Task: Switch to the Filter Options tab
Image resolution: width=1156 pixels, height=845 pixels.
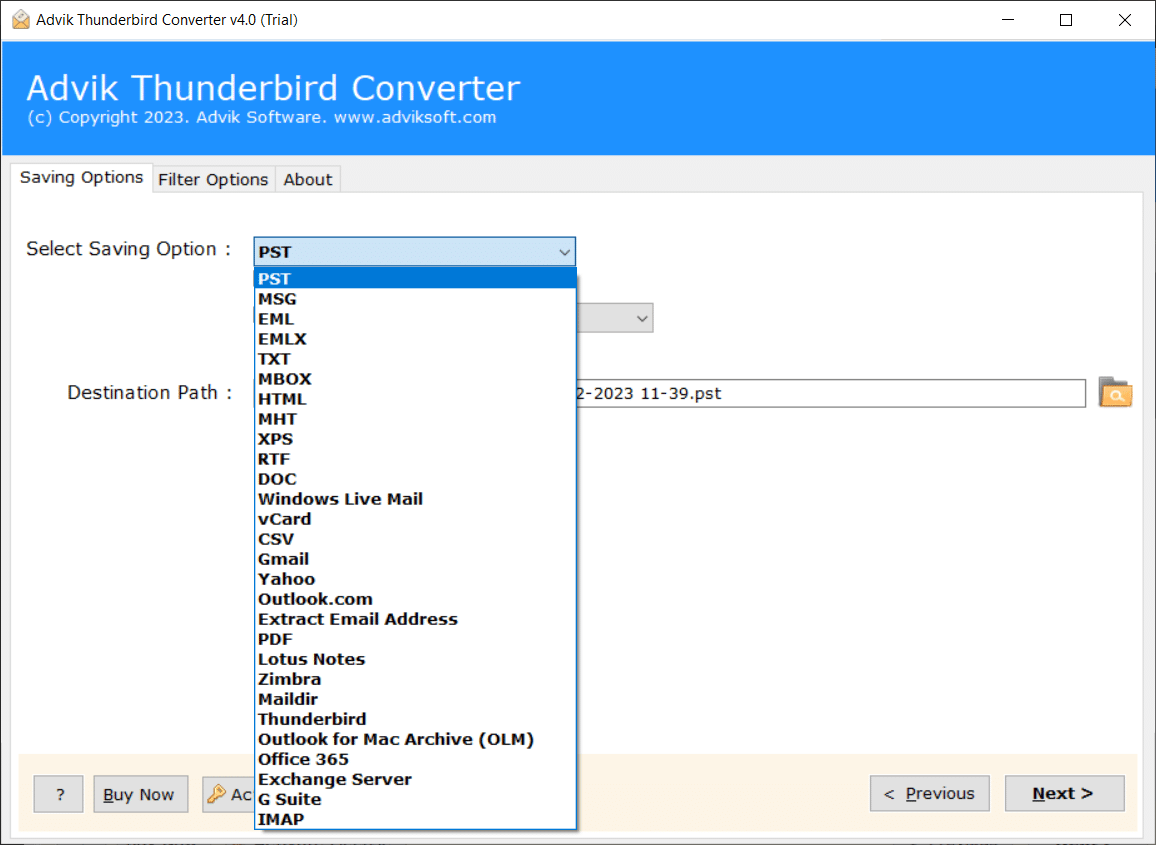Action: pos(213,179)
